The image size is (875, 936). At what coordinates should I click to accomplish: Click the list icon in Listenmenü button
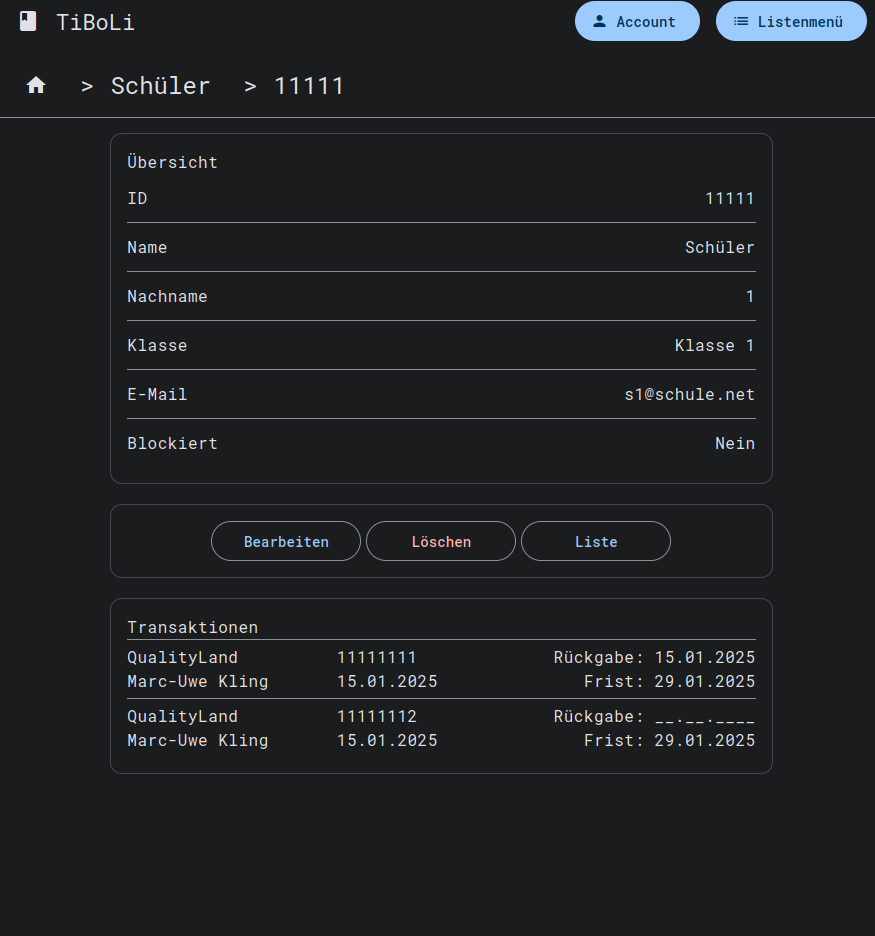tap(741, 21)
